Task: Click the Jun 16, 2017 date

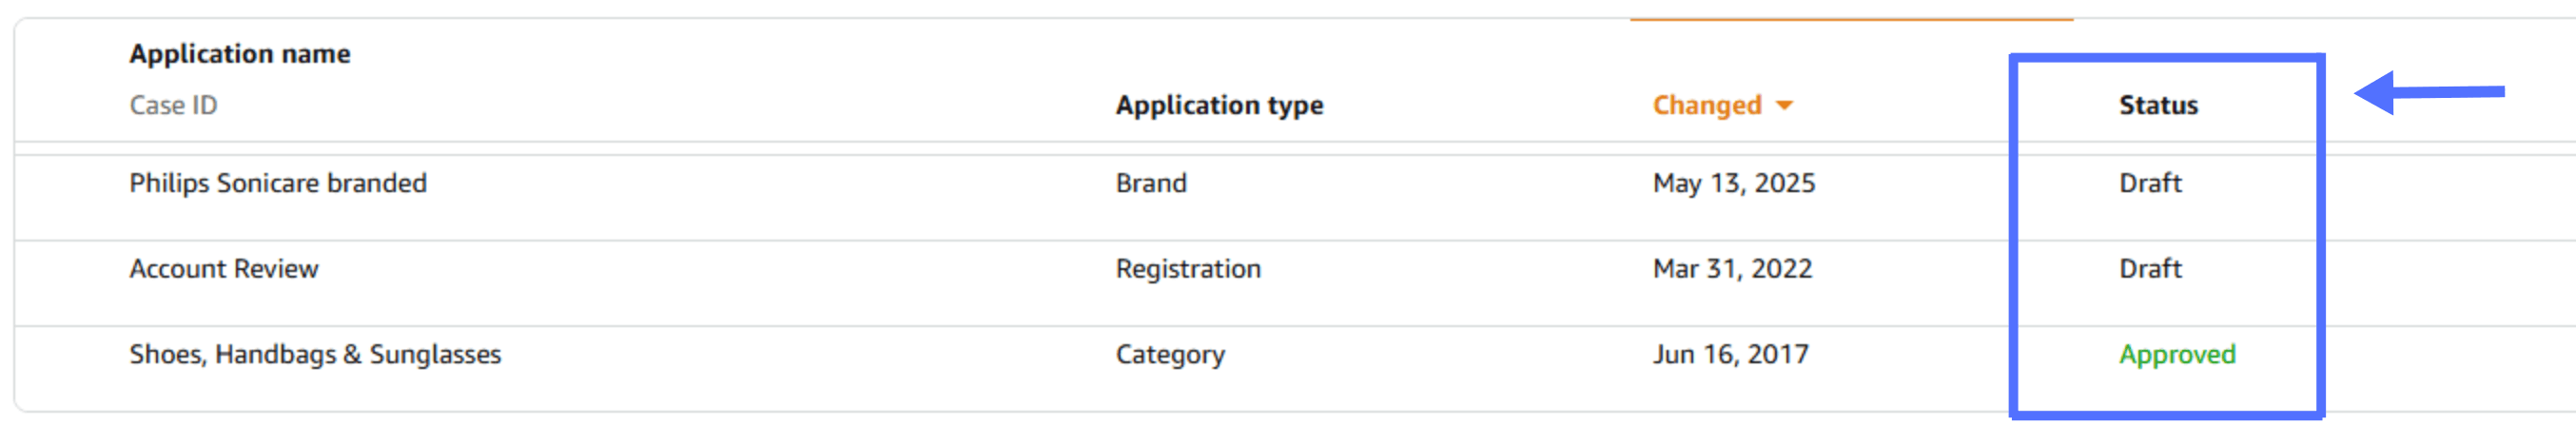Action: (1730, 355)
